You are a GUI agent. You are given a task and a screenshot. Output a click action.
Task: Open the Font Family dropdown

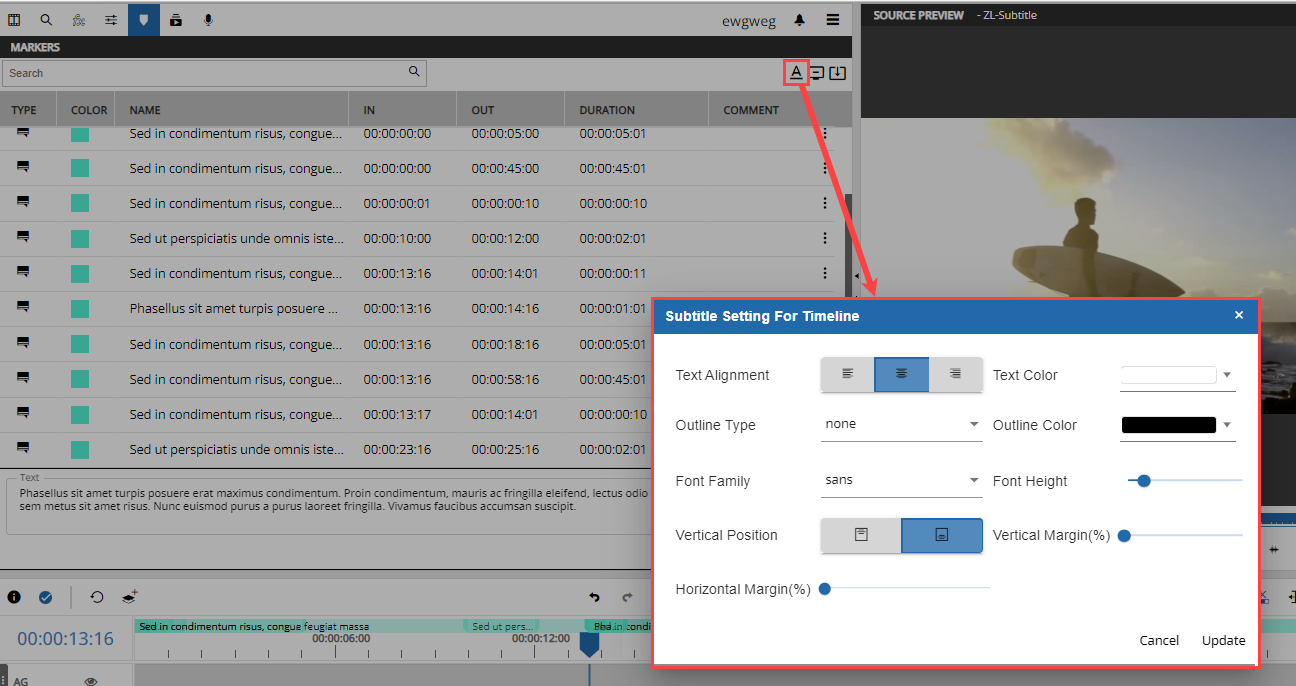pyautogui.click(x=900, y=481)
